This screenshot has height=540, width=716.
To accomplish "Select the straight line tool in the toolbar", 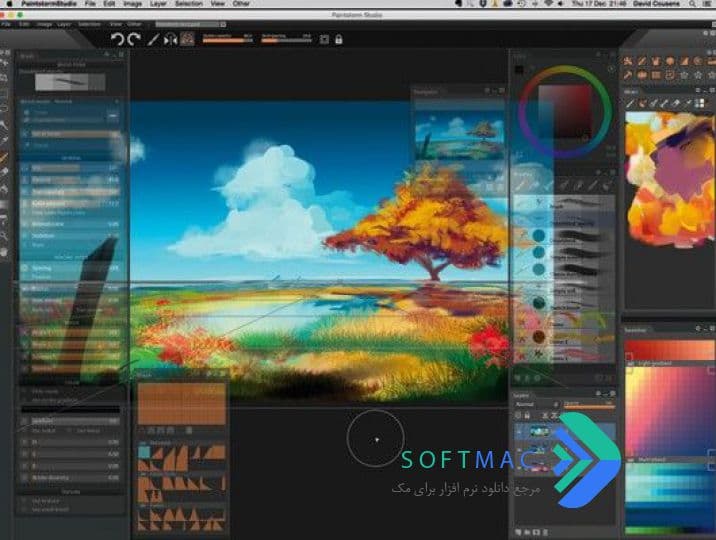I will click(153, 39).
